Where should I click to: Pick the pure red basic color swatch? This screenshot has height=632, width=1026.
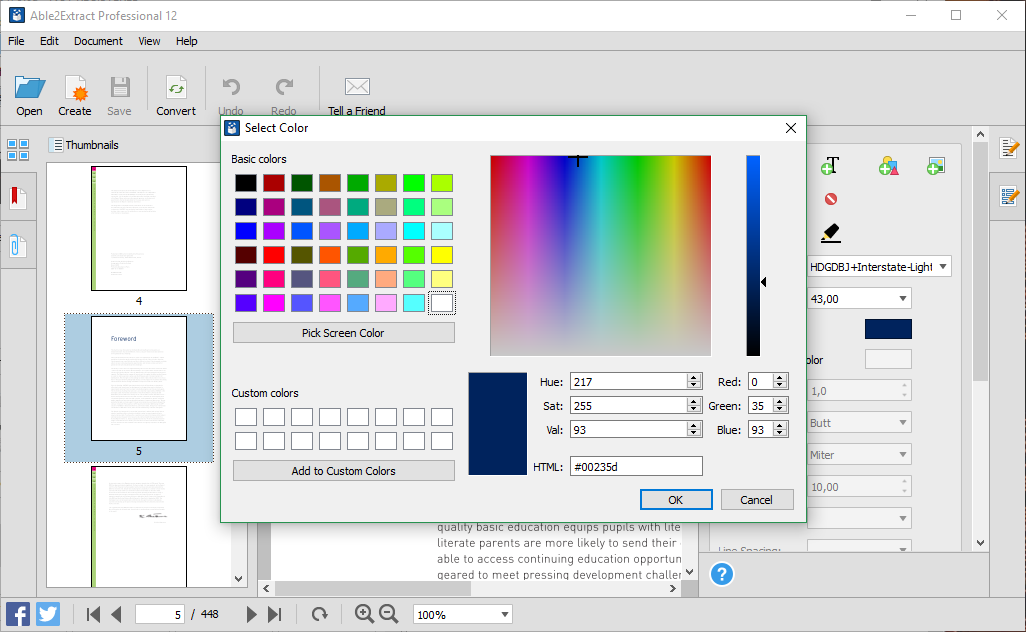click(x=274, y=255)
